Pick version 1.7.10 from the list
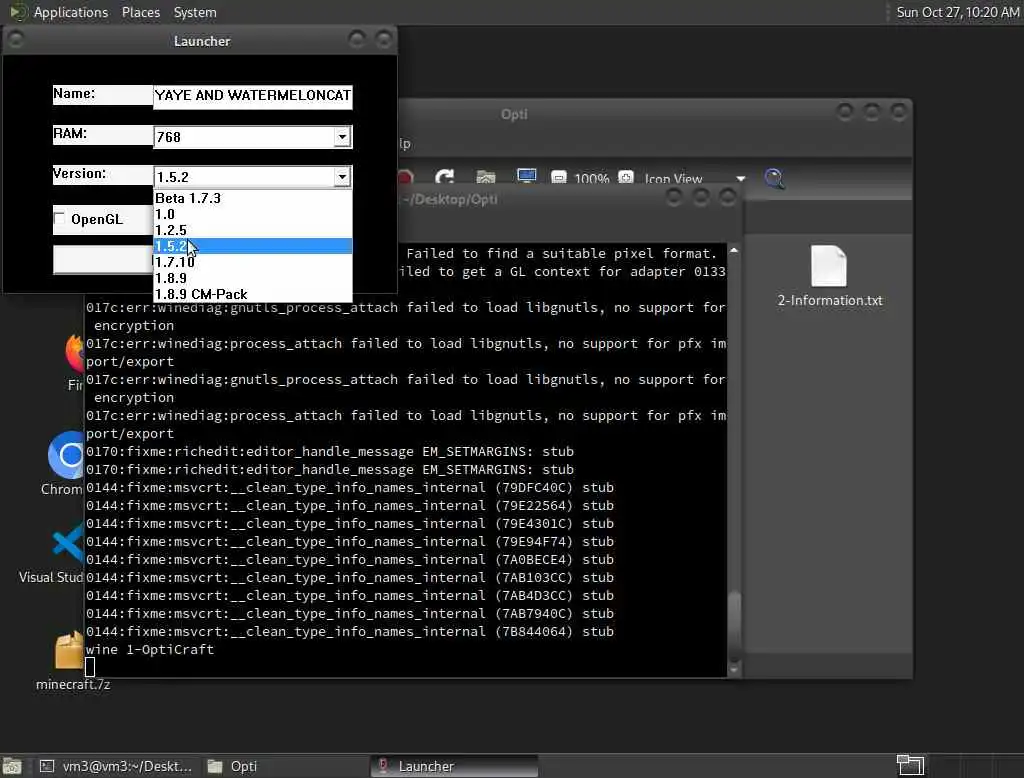1024x778 pixels. (253, 262)
